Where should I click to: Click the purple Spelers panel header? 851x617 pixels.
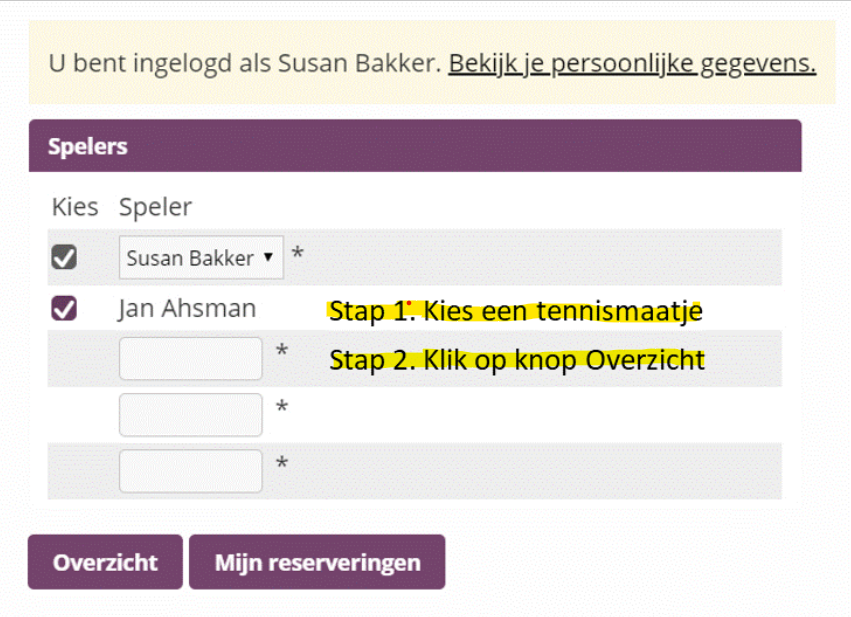415,146
